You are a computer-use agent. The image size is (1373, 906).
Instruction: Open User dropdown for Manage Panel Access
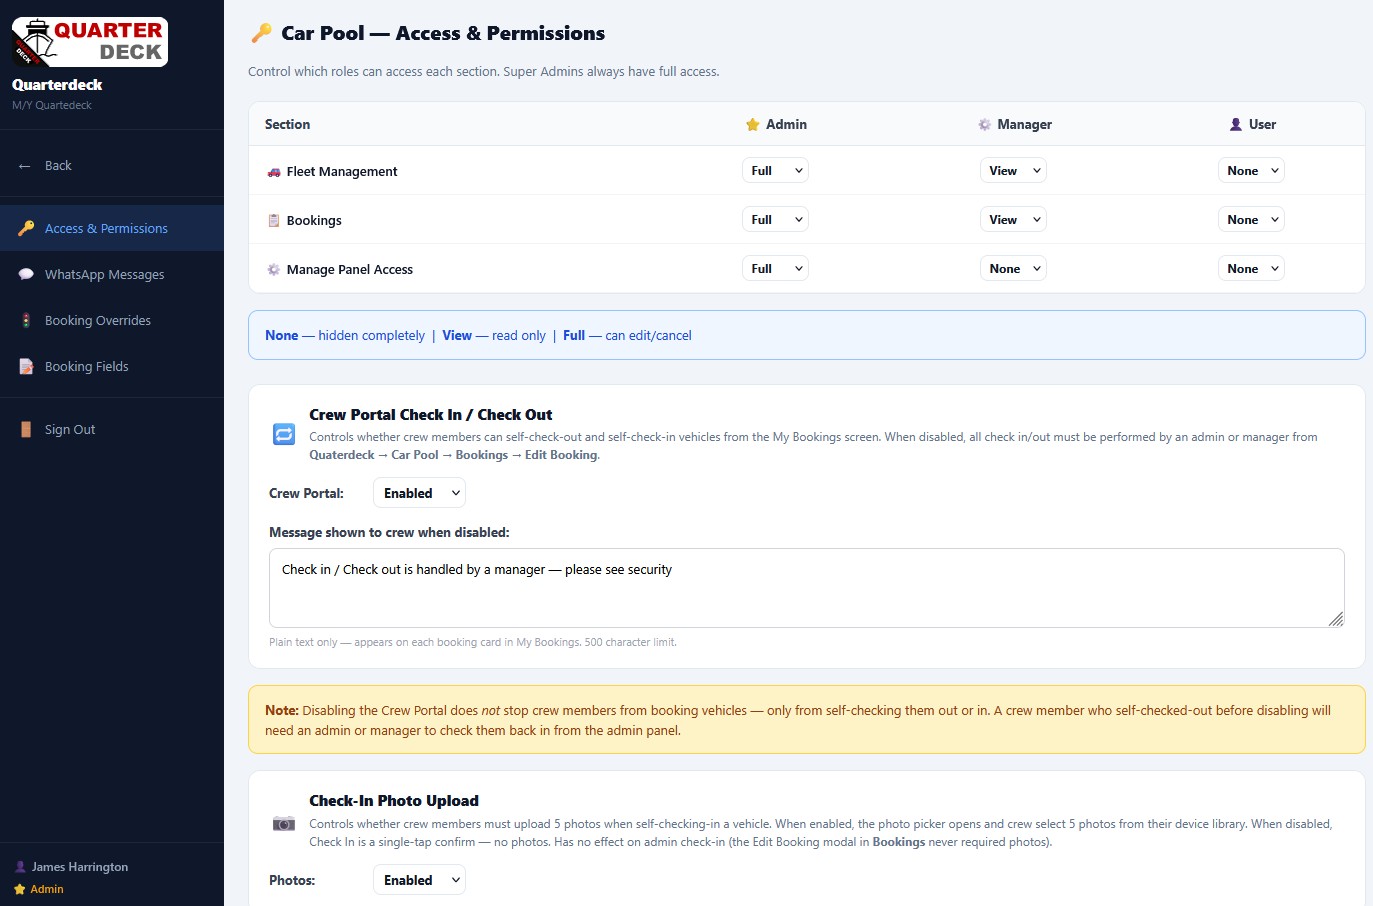point(1251,268)
